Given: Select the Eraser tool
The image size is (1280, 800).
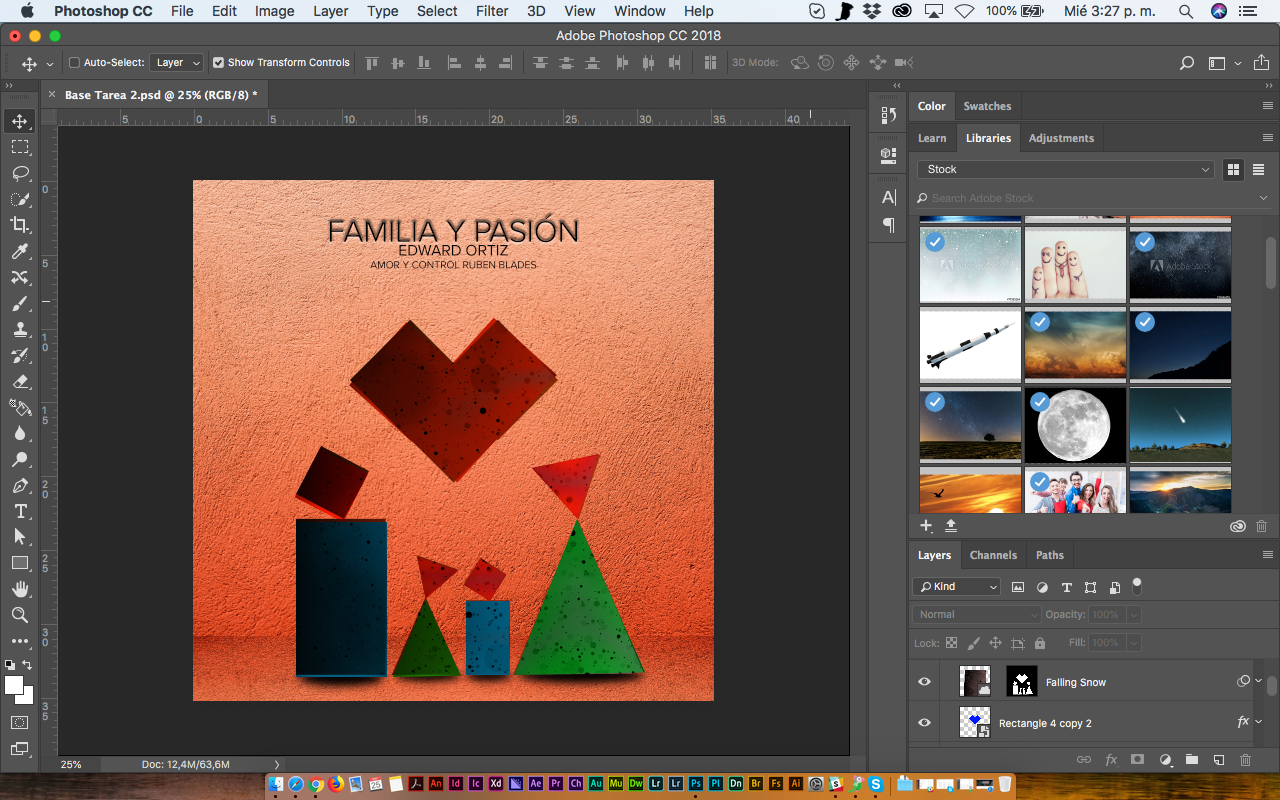Looking at the screenshot, I should (20, 381).
